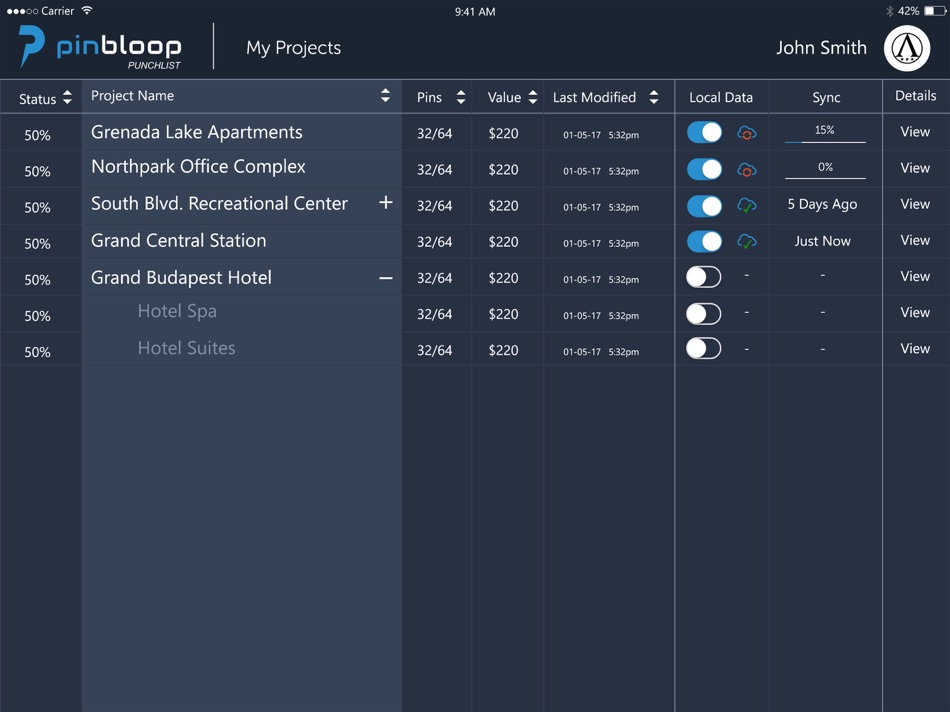Click the synced cloud checkmark for Grand Central Station

pos(746,242)
